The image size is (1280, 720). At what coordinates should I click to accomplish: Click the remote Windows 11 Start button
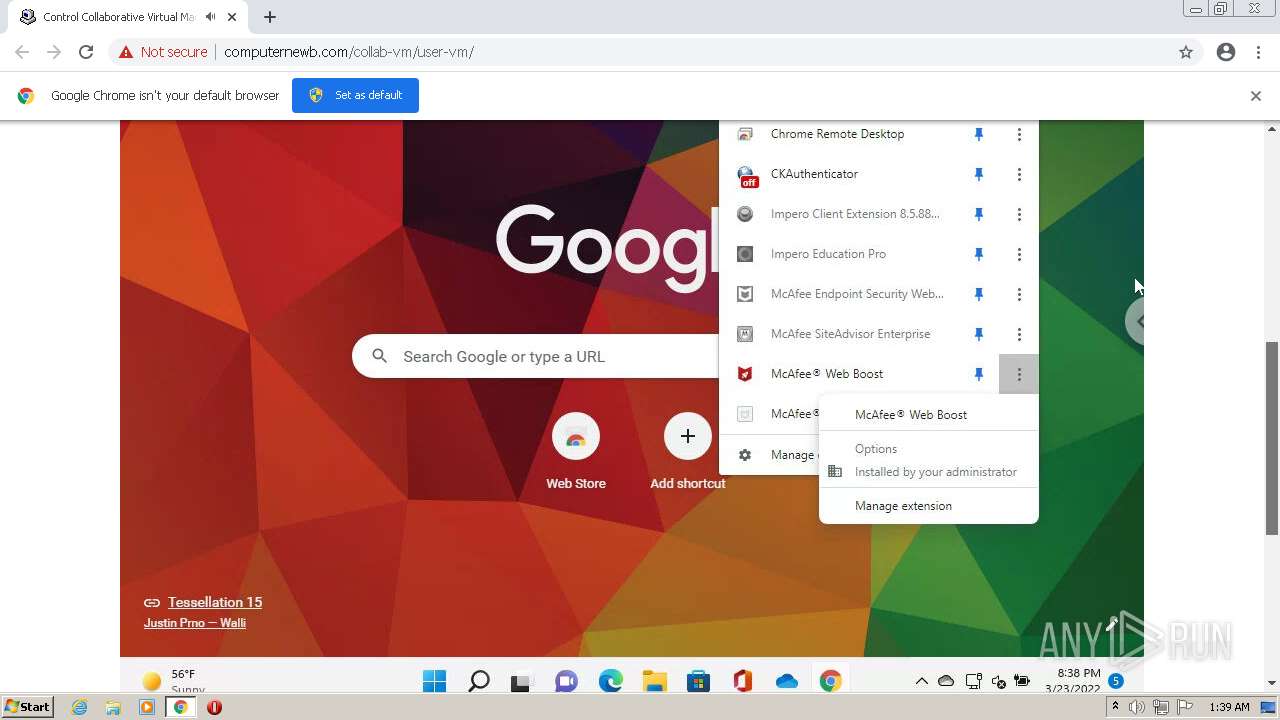434,681
